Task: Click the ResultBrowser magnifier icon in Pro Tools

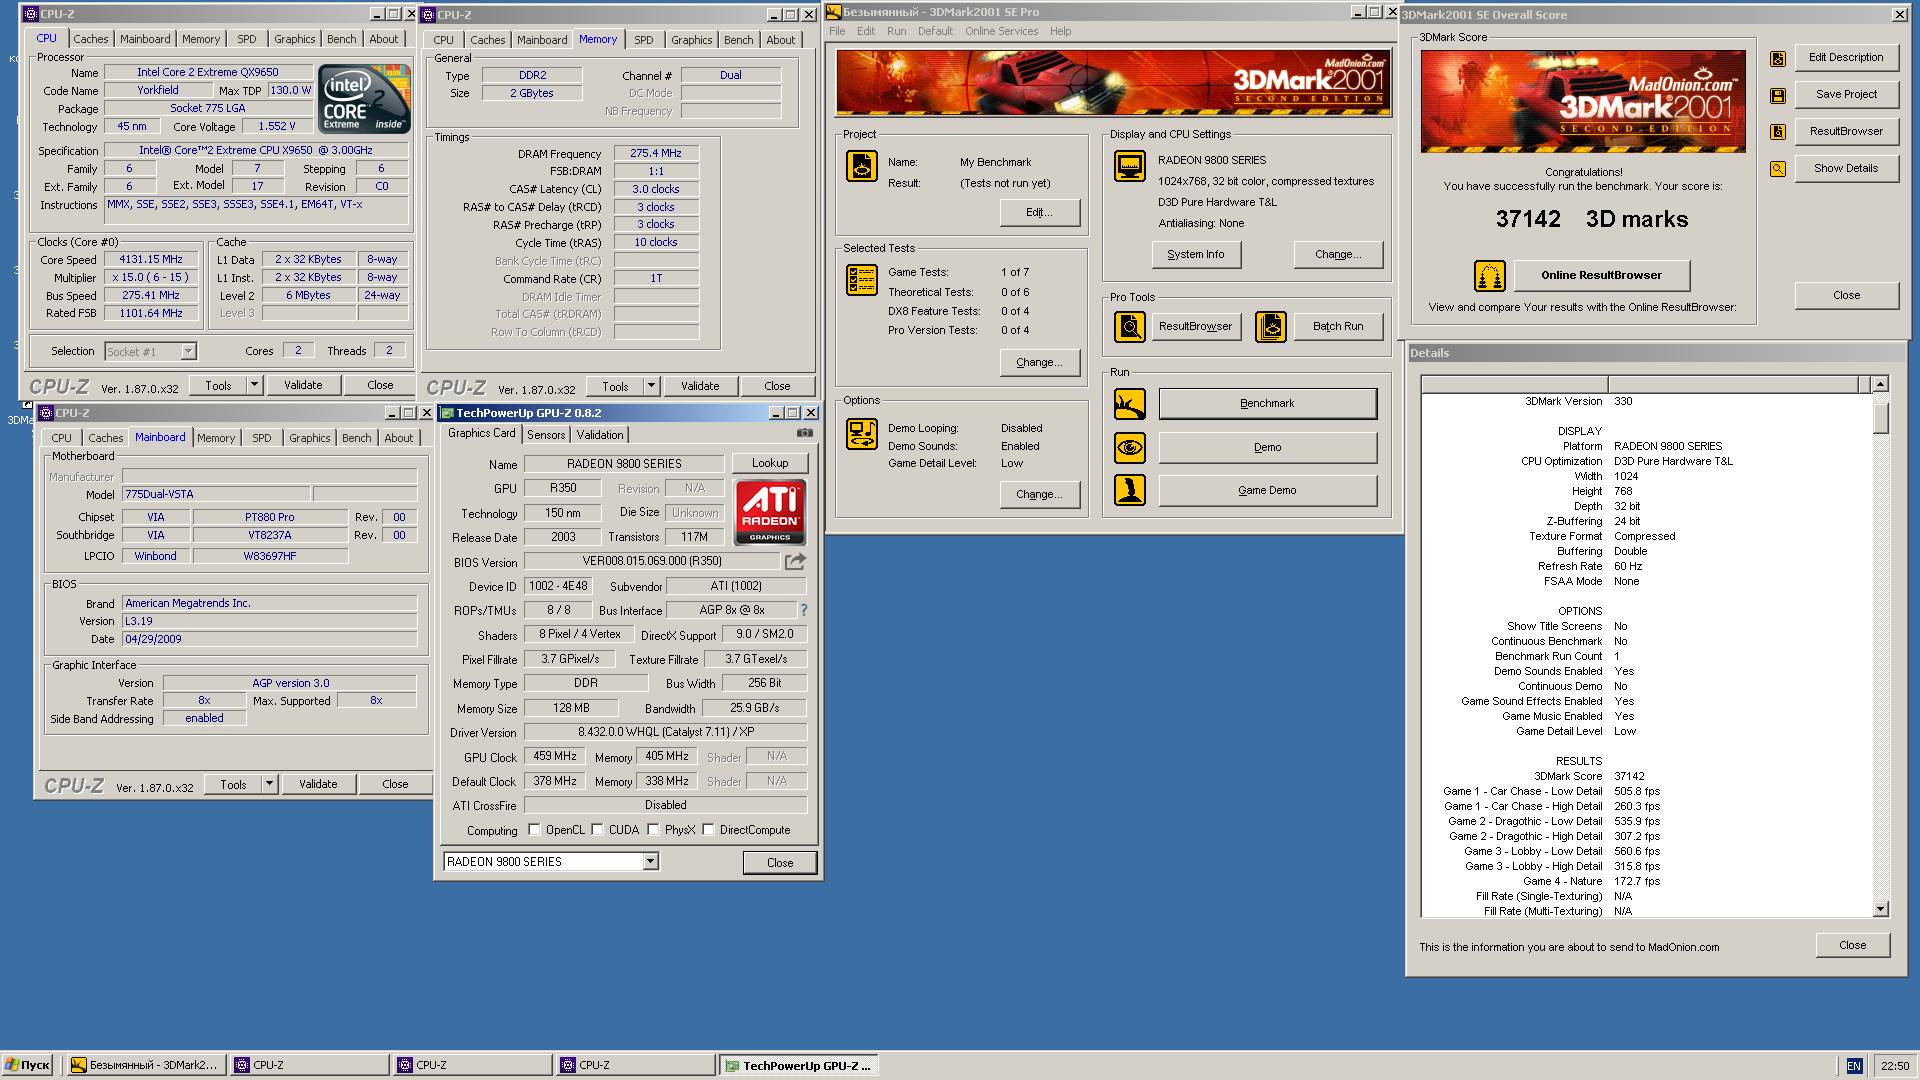Action: [x=1130, y=326]
